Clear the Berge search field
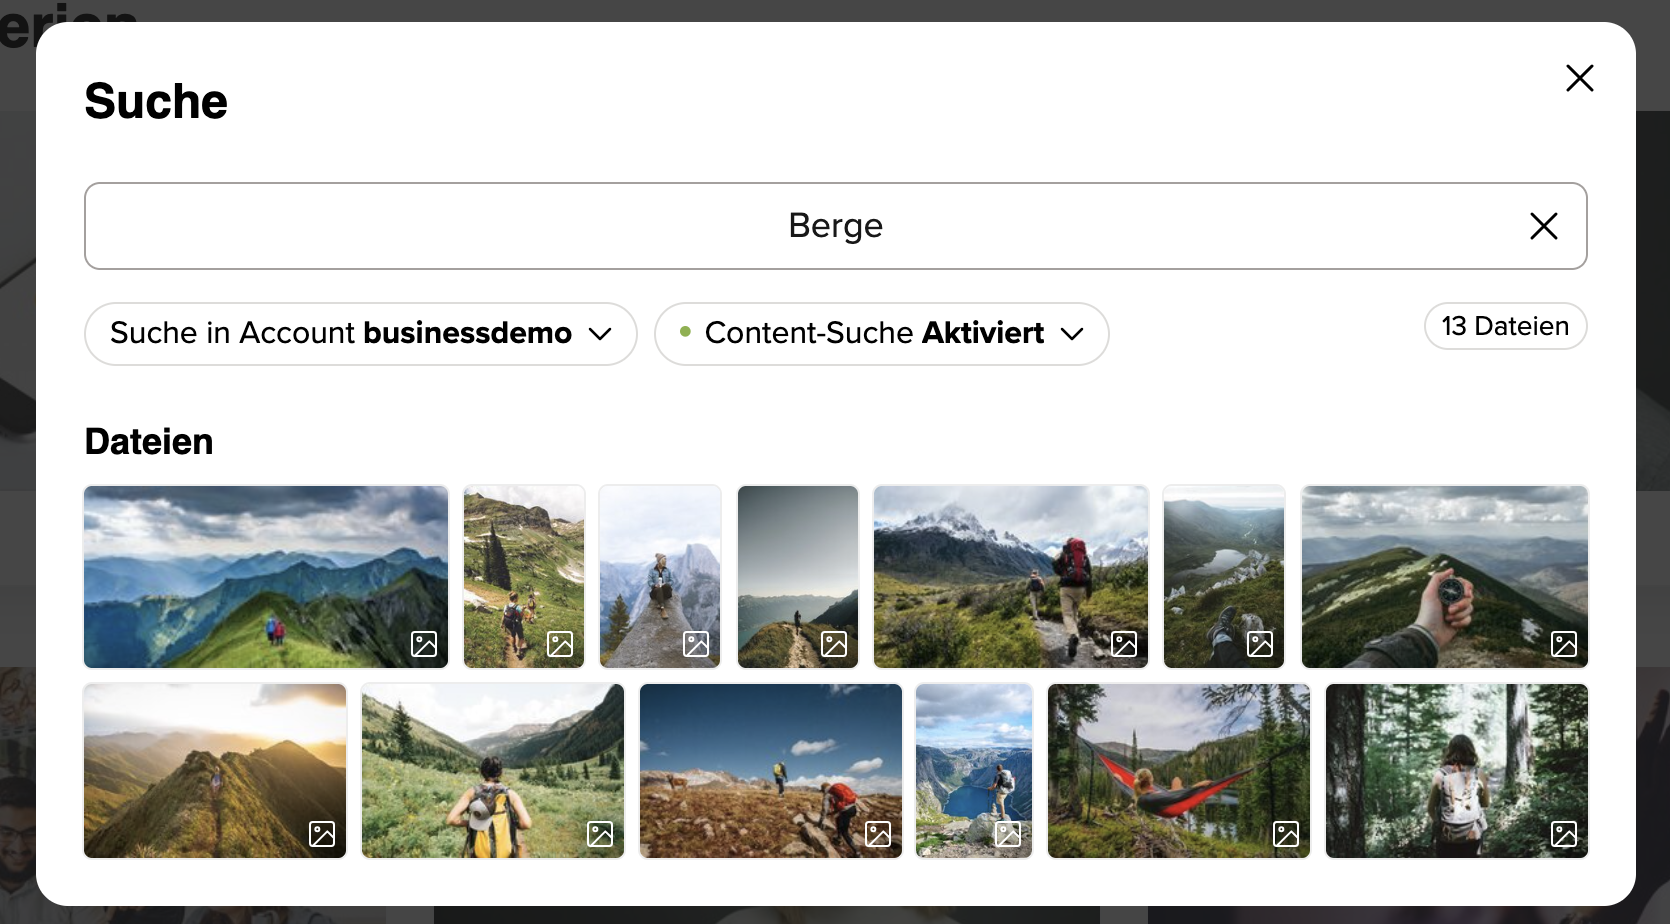The width and height of the screenshot is (1670, 924). [1543, 226]
